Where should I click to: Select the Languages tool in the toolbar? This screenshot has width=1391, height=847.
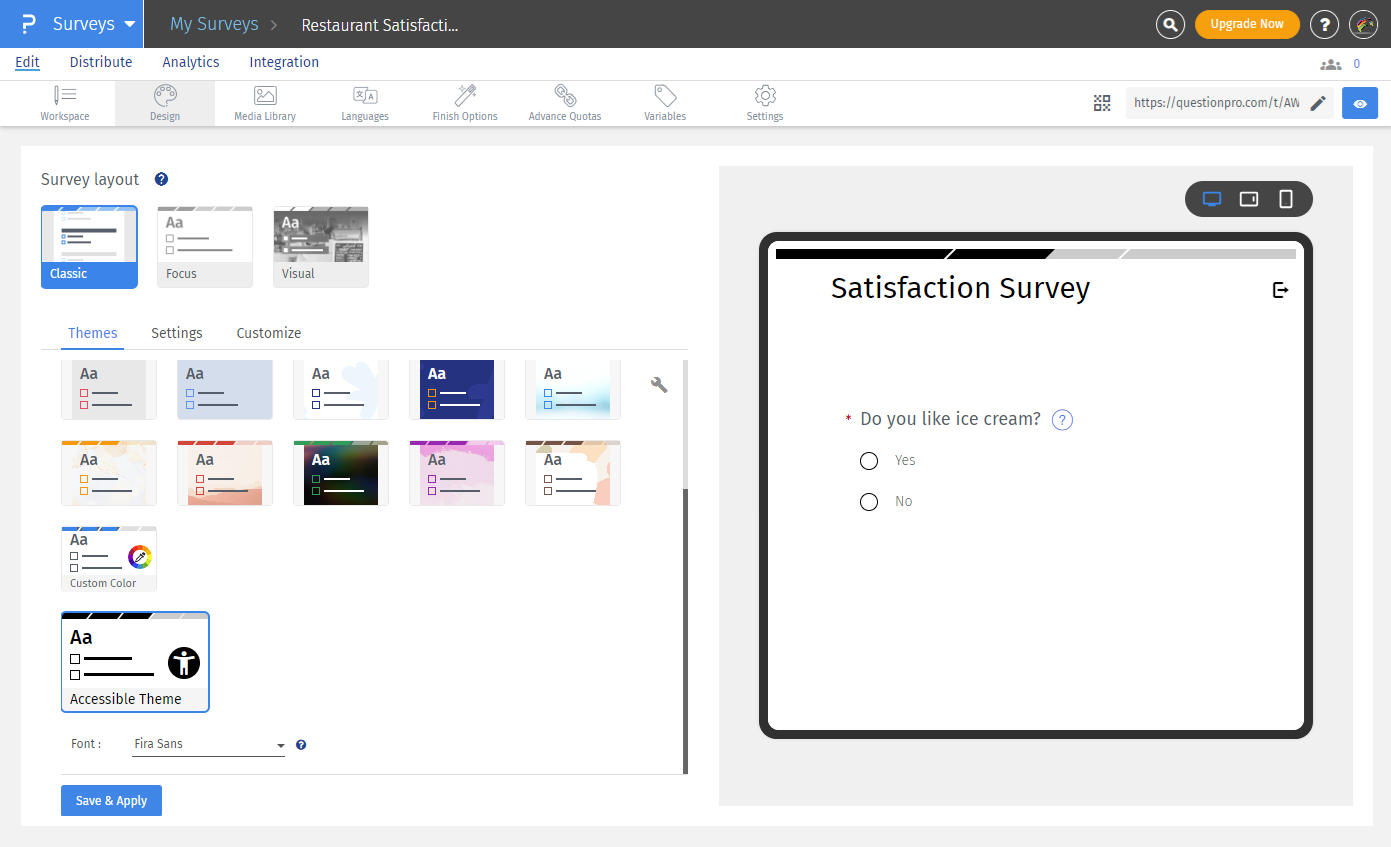coord(364,103)
